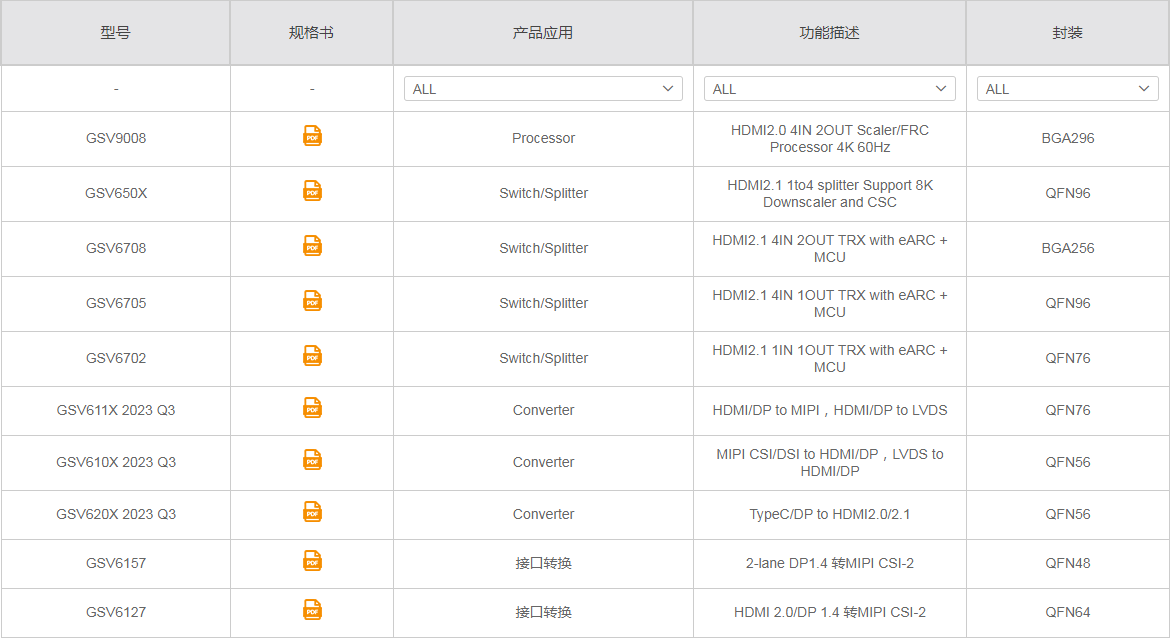The height and width of the screenshot is (639, 1171).
Task: Open the PDF datasheet for GSV6702
Action: coord(312,356)
